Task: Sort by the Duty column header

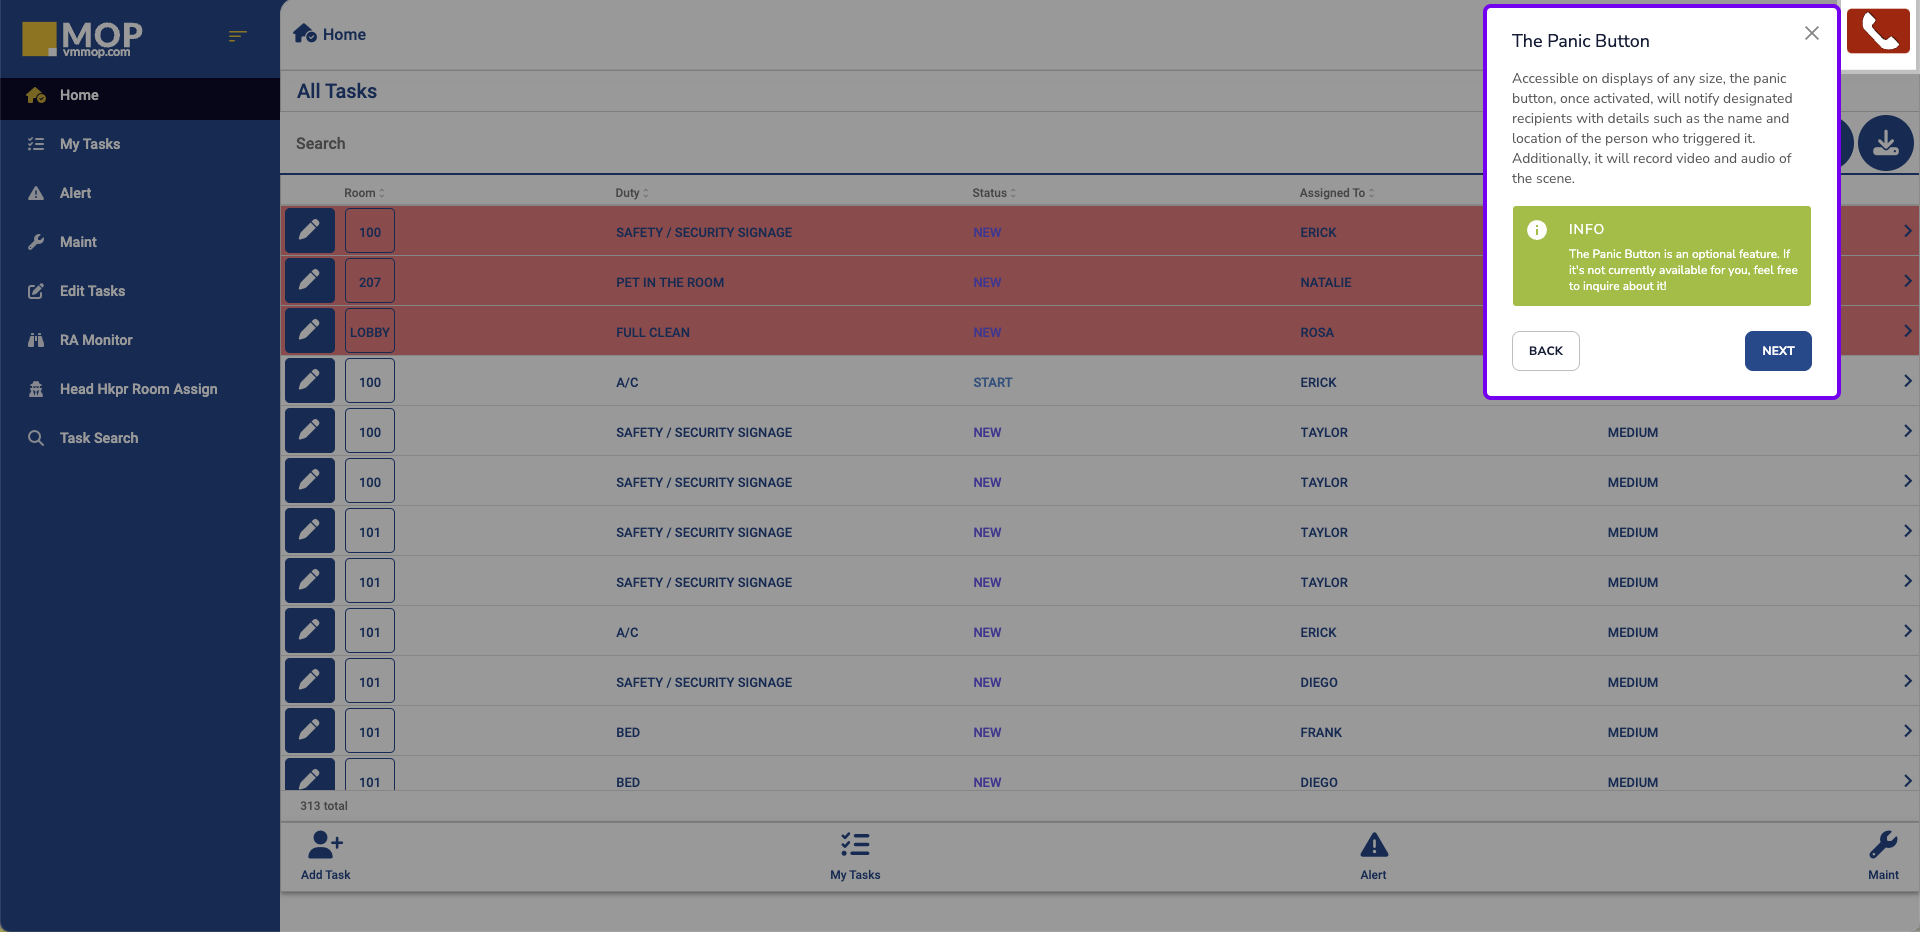Action: tap(632, 193)
